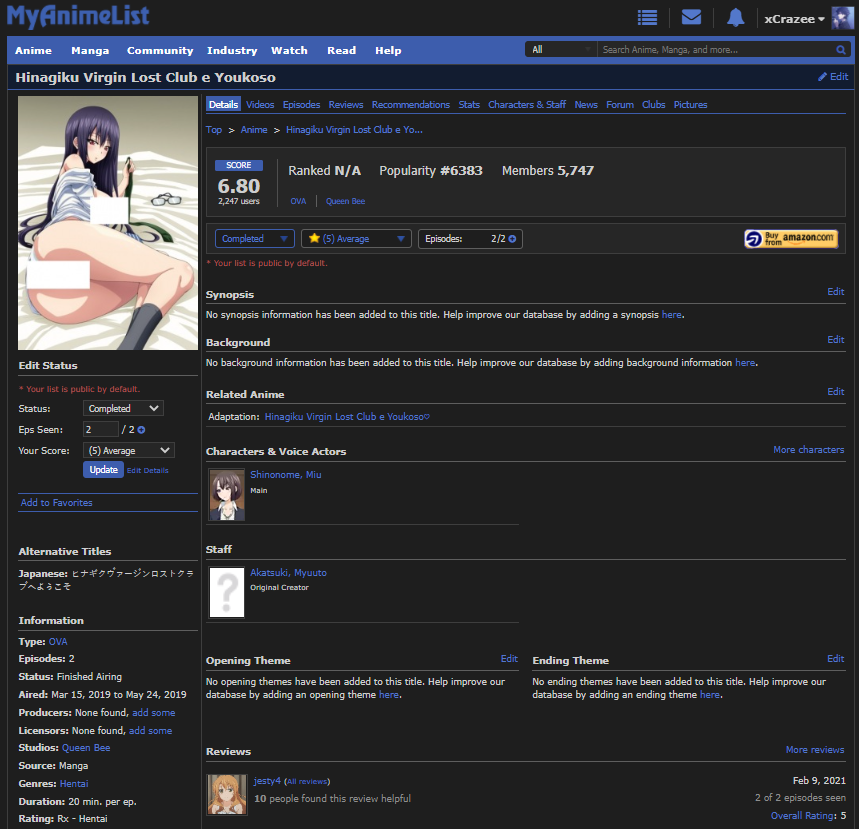Open the Help nav menu
This screenshot has height=829, width=859.
click(388, 50)
